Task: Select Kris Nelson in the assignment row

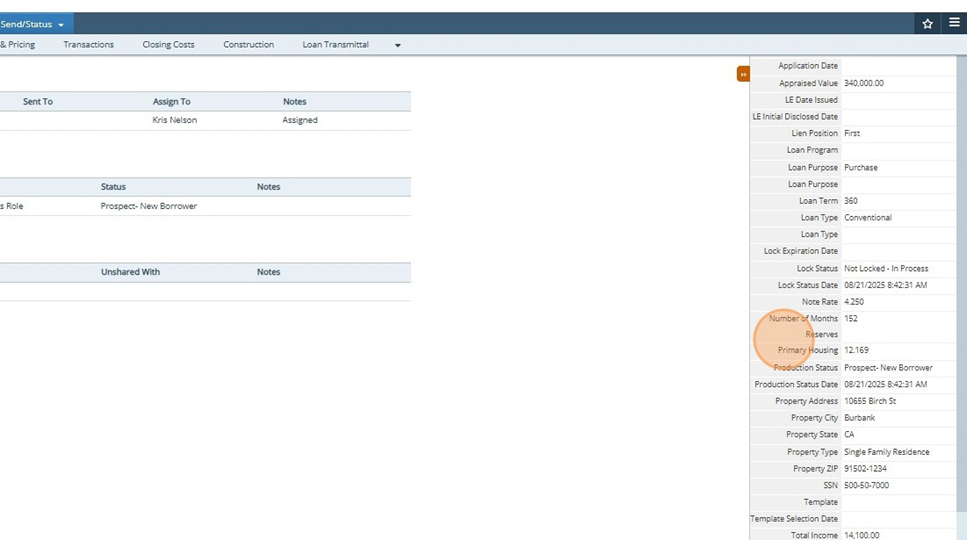Action: tap(174, 120)
